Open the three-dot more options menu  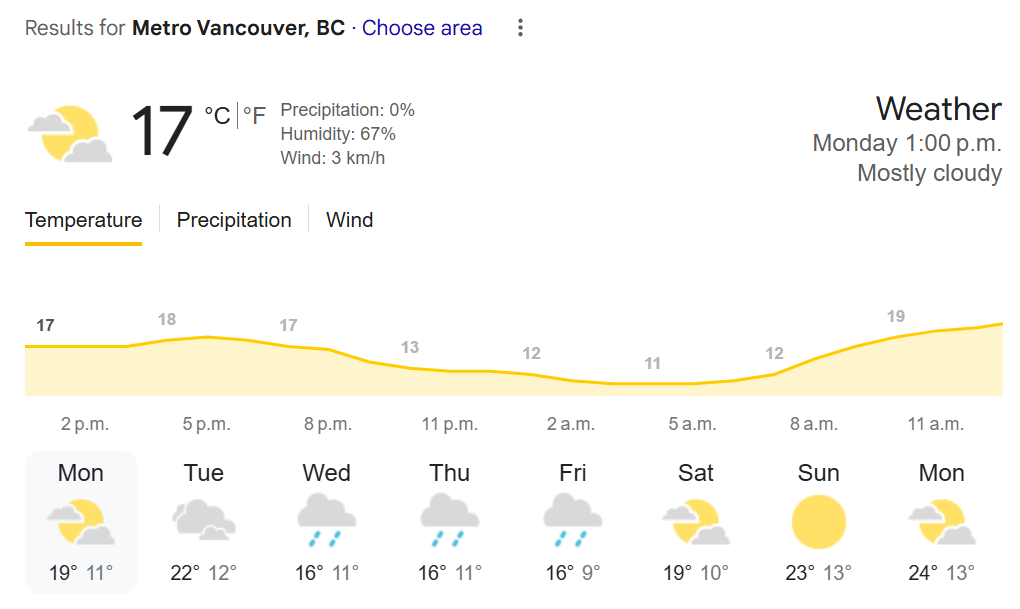(x=520, y=28)
